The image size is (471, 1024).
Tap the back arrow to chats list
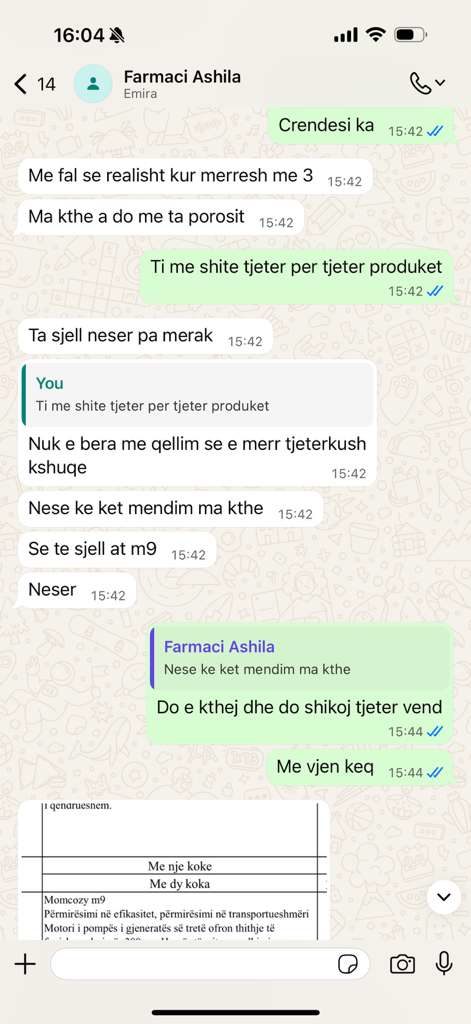pyautogui.click(x=21, y=84)
